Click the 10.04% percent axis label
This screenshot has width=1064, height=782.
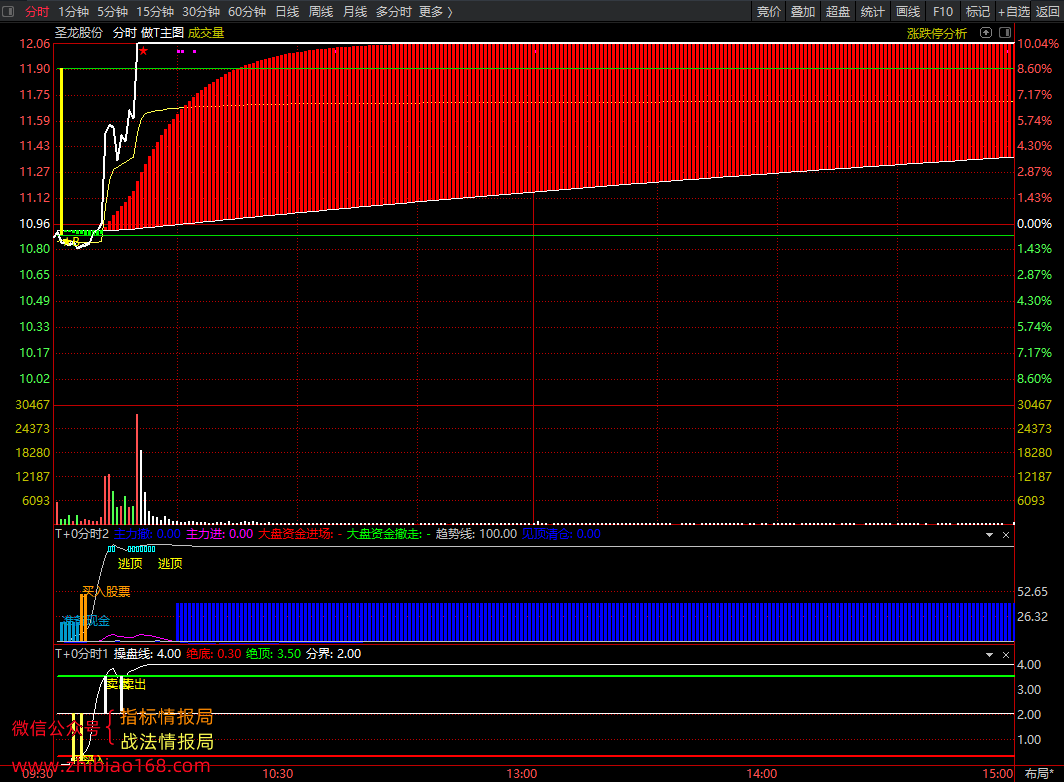pos(1038,43)
